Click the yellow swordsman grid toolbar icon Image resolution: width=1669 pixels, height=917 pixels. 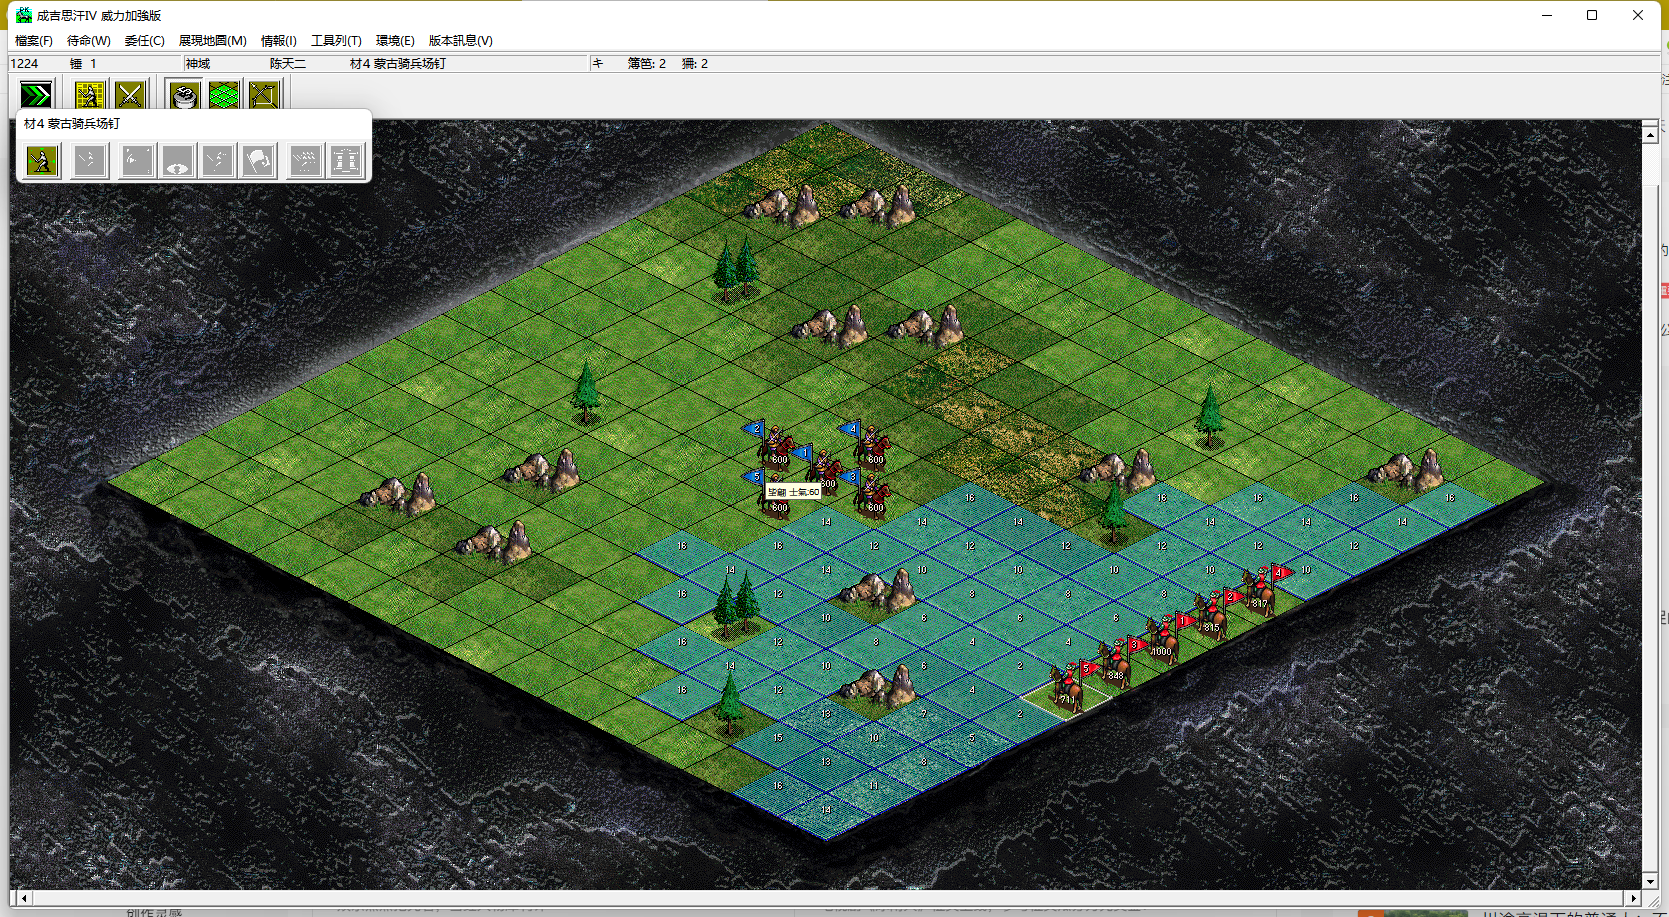coord(90,96)
